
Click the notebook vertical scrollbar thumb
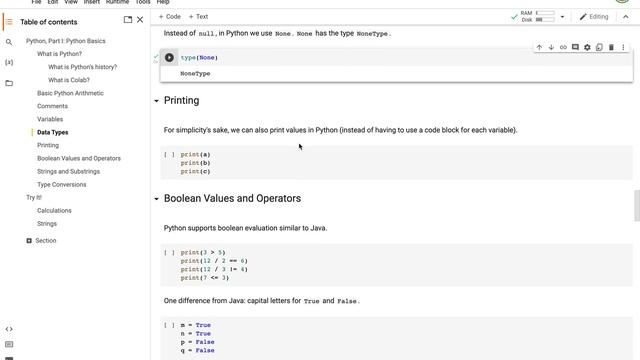637,206
